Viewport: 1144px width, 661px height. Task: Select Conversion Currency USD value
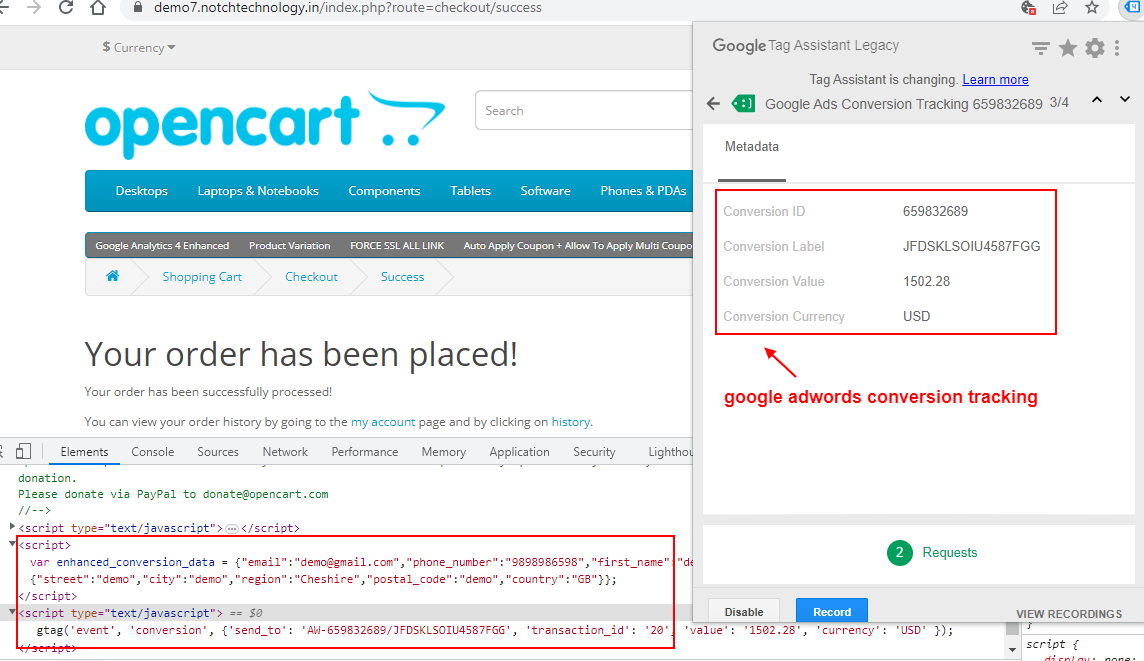tap(916, 317)
